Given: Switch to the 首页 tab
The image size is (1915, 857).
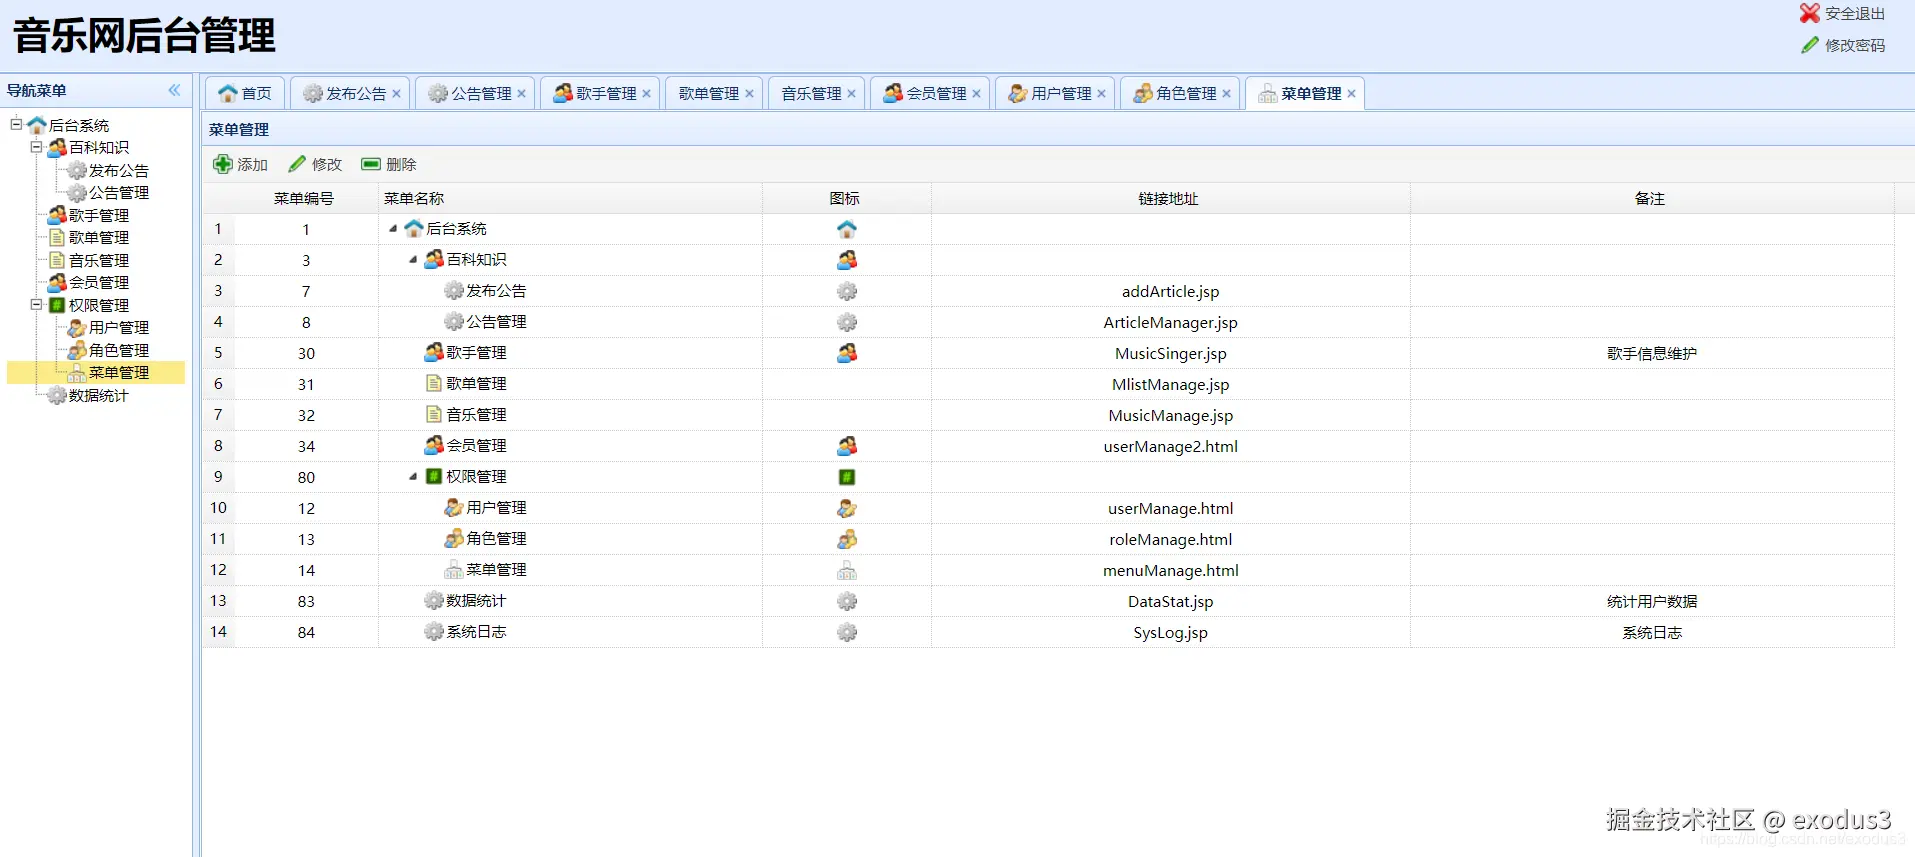Looking at the screenshot, I should pos(245,93).
